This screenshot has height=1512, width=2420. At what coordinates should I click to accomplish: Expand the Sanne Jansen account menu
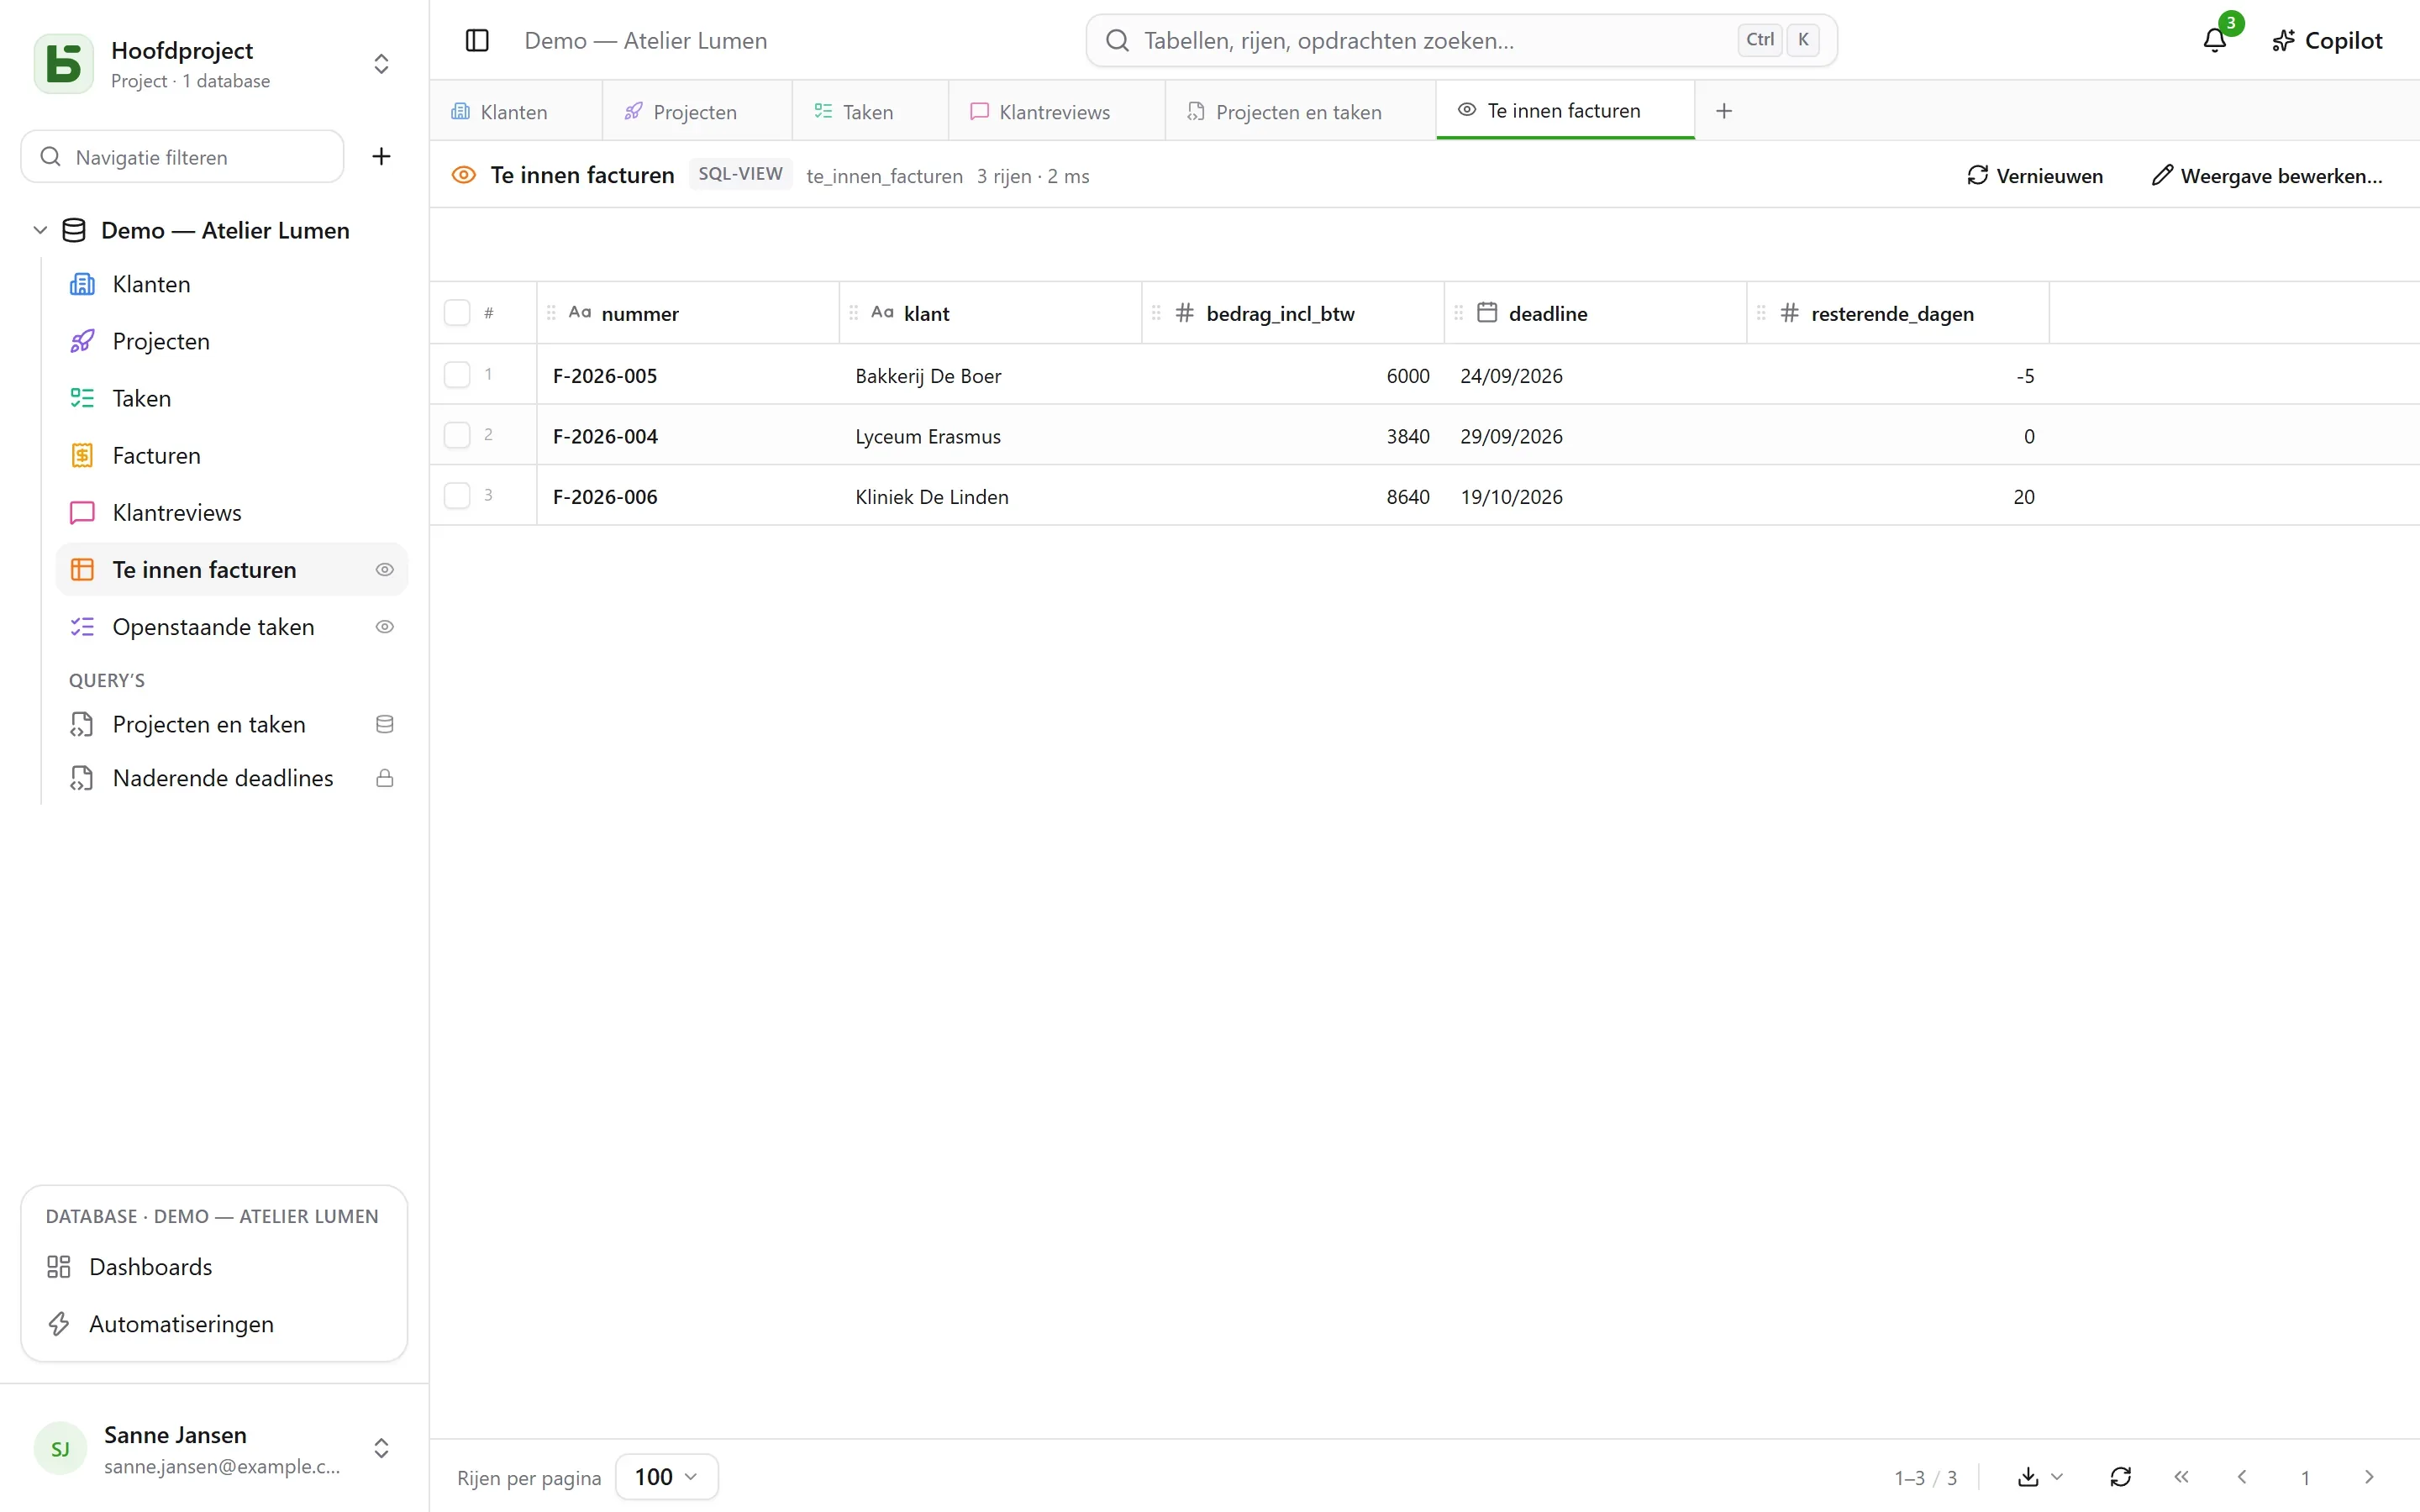381,1448
